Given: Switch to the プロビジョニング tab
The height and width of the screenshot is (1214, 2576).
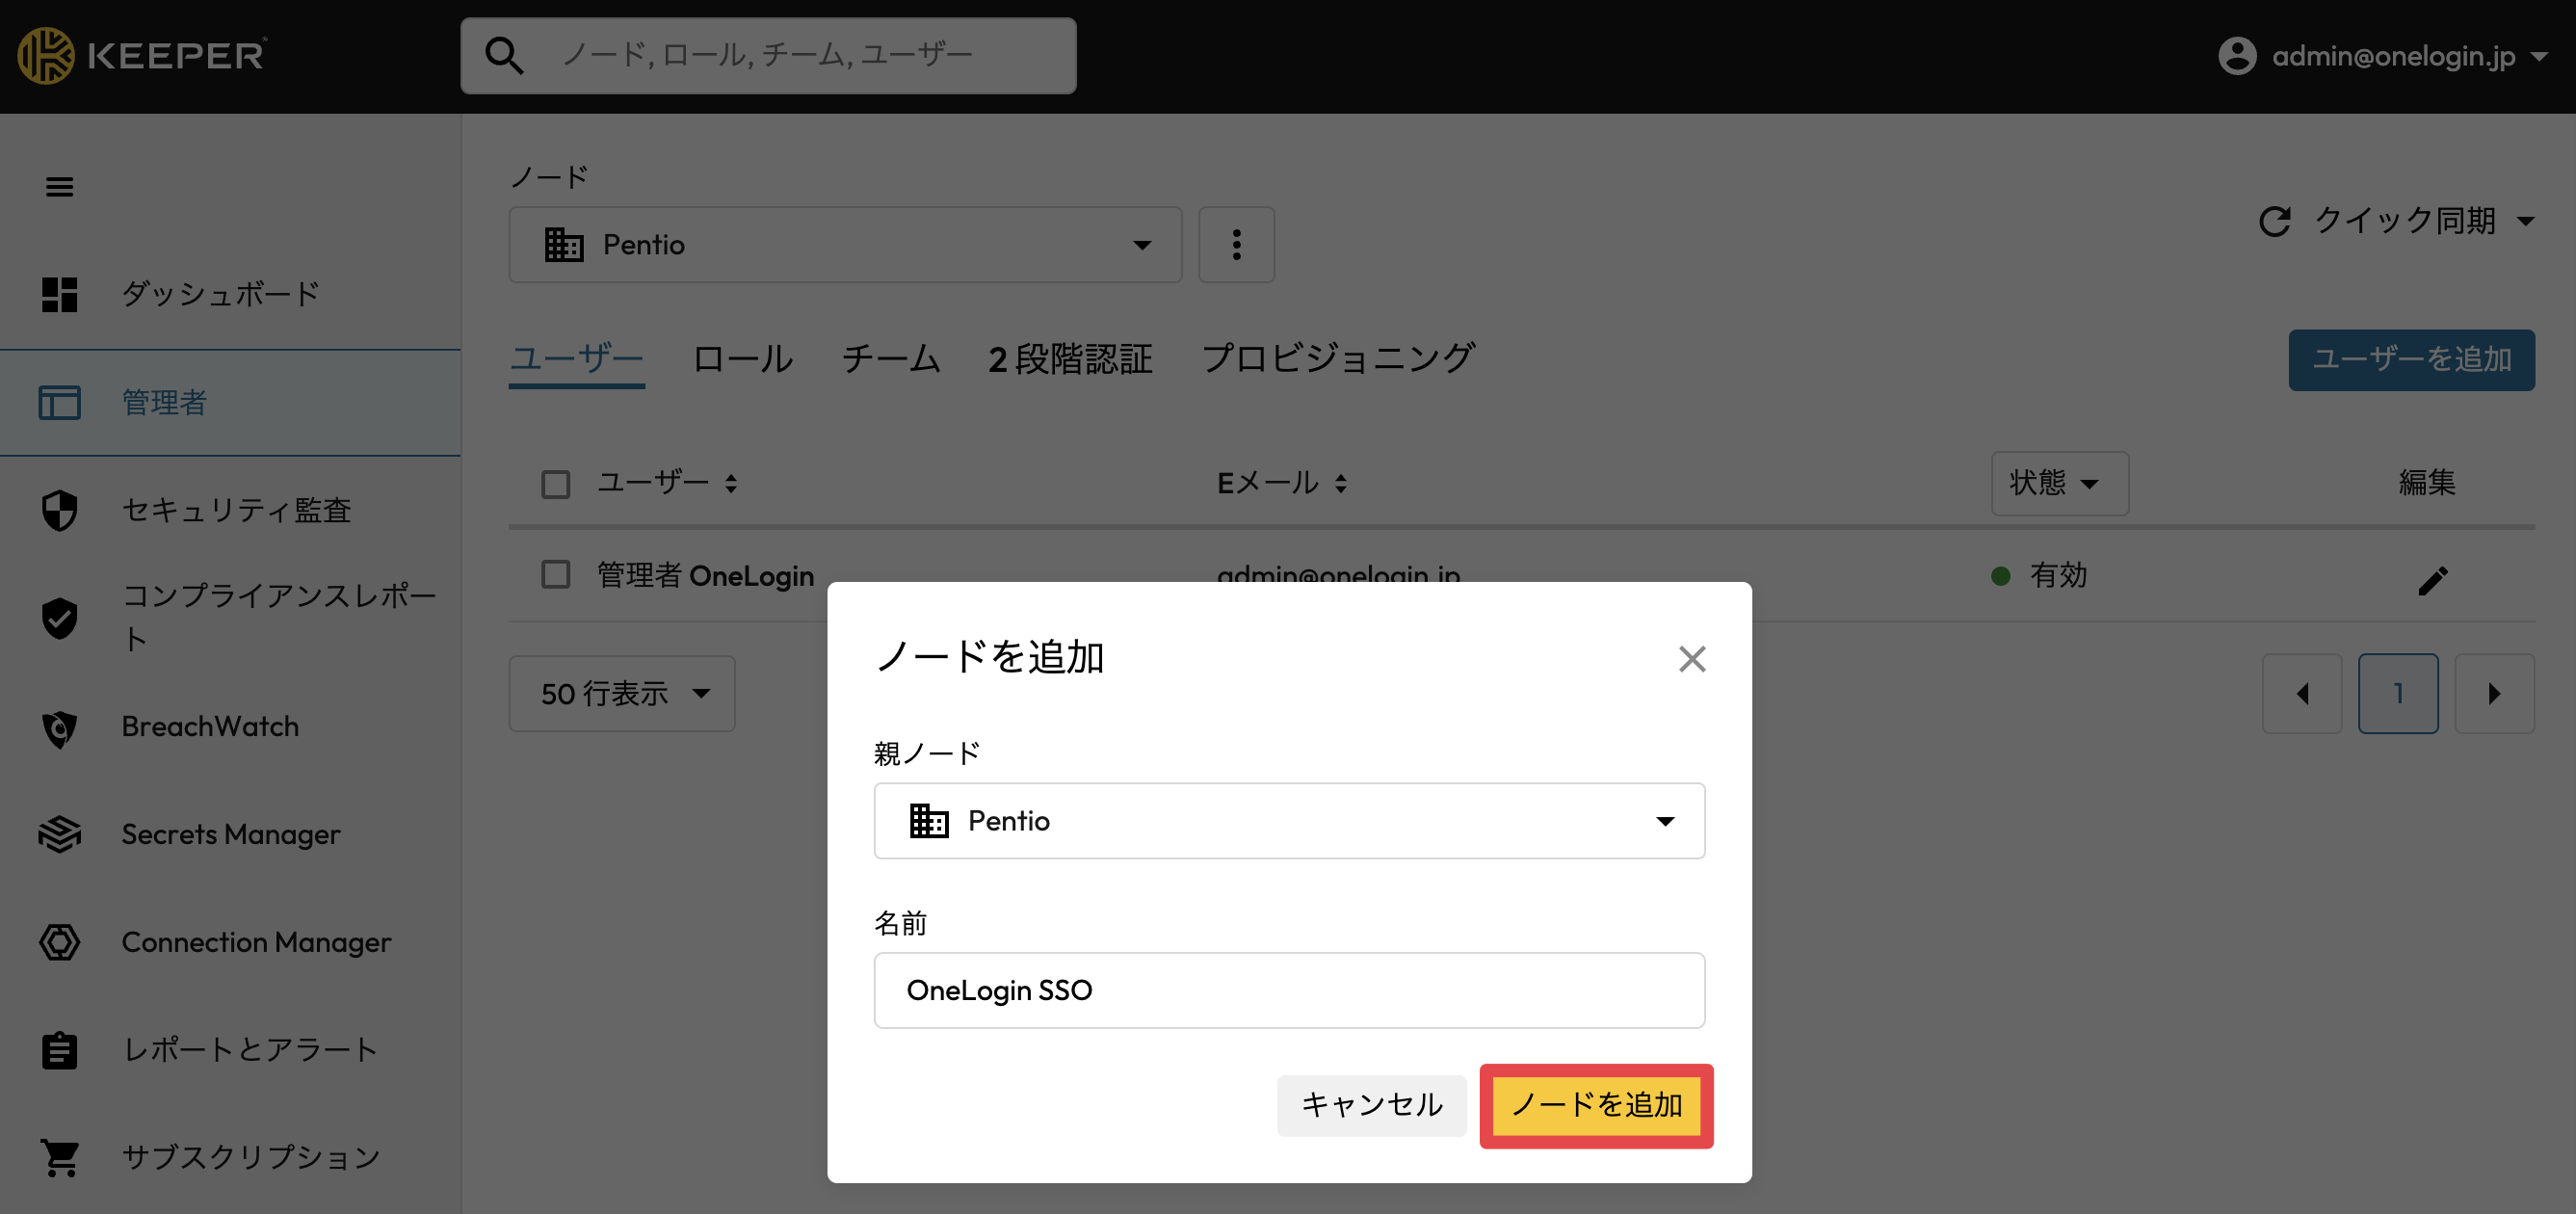Looking at the screenshot, I should click(x=1338, y=359).
